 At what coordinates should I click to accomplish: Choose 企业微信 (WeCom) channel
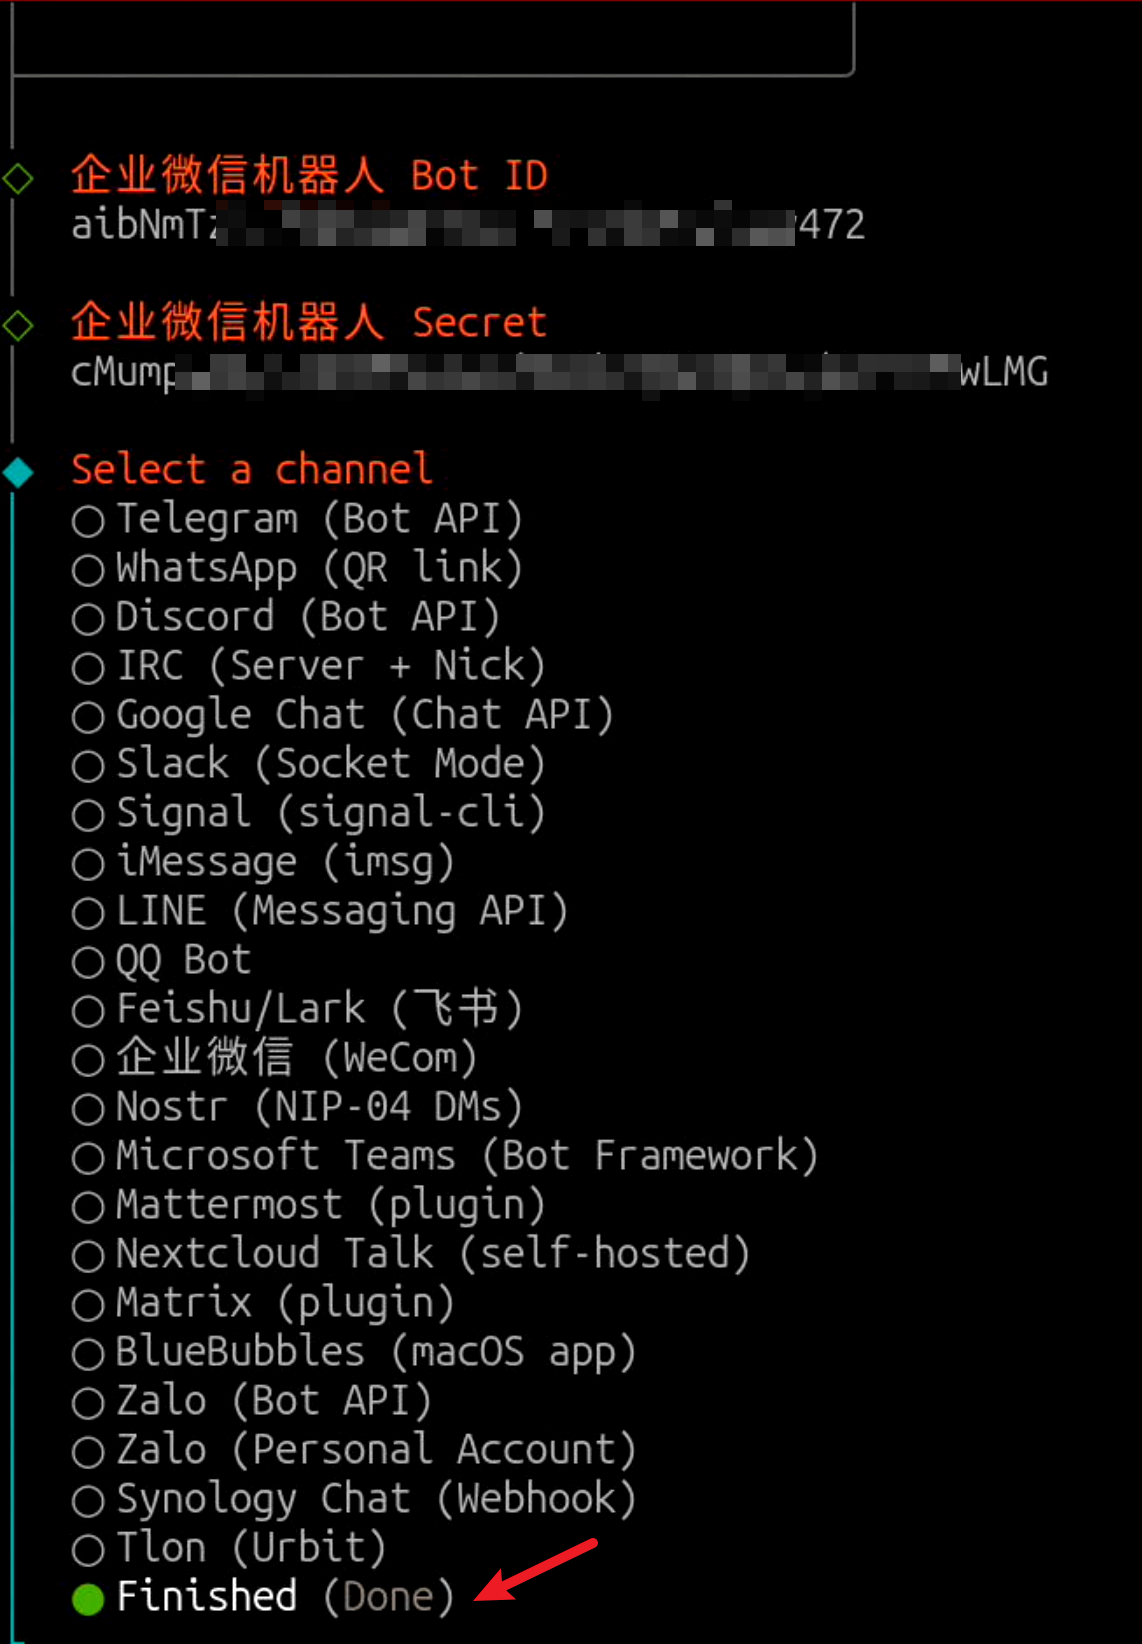click(x=88, y=1059)
